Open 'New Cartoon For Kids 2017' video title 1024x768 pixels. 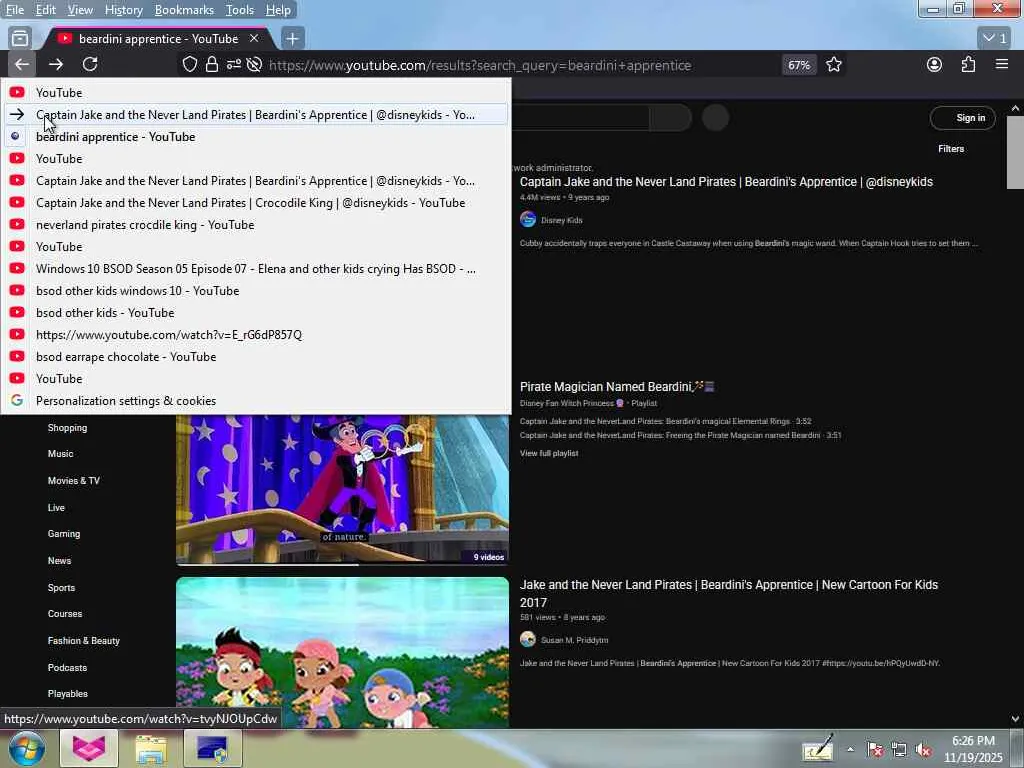point(729,593)
